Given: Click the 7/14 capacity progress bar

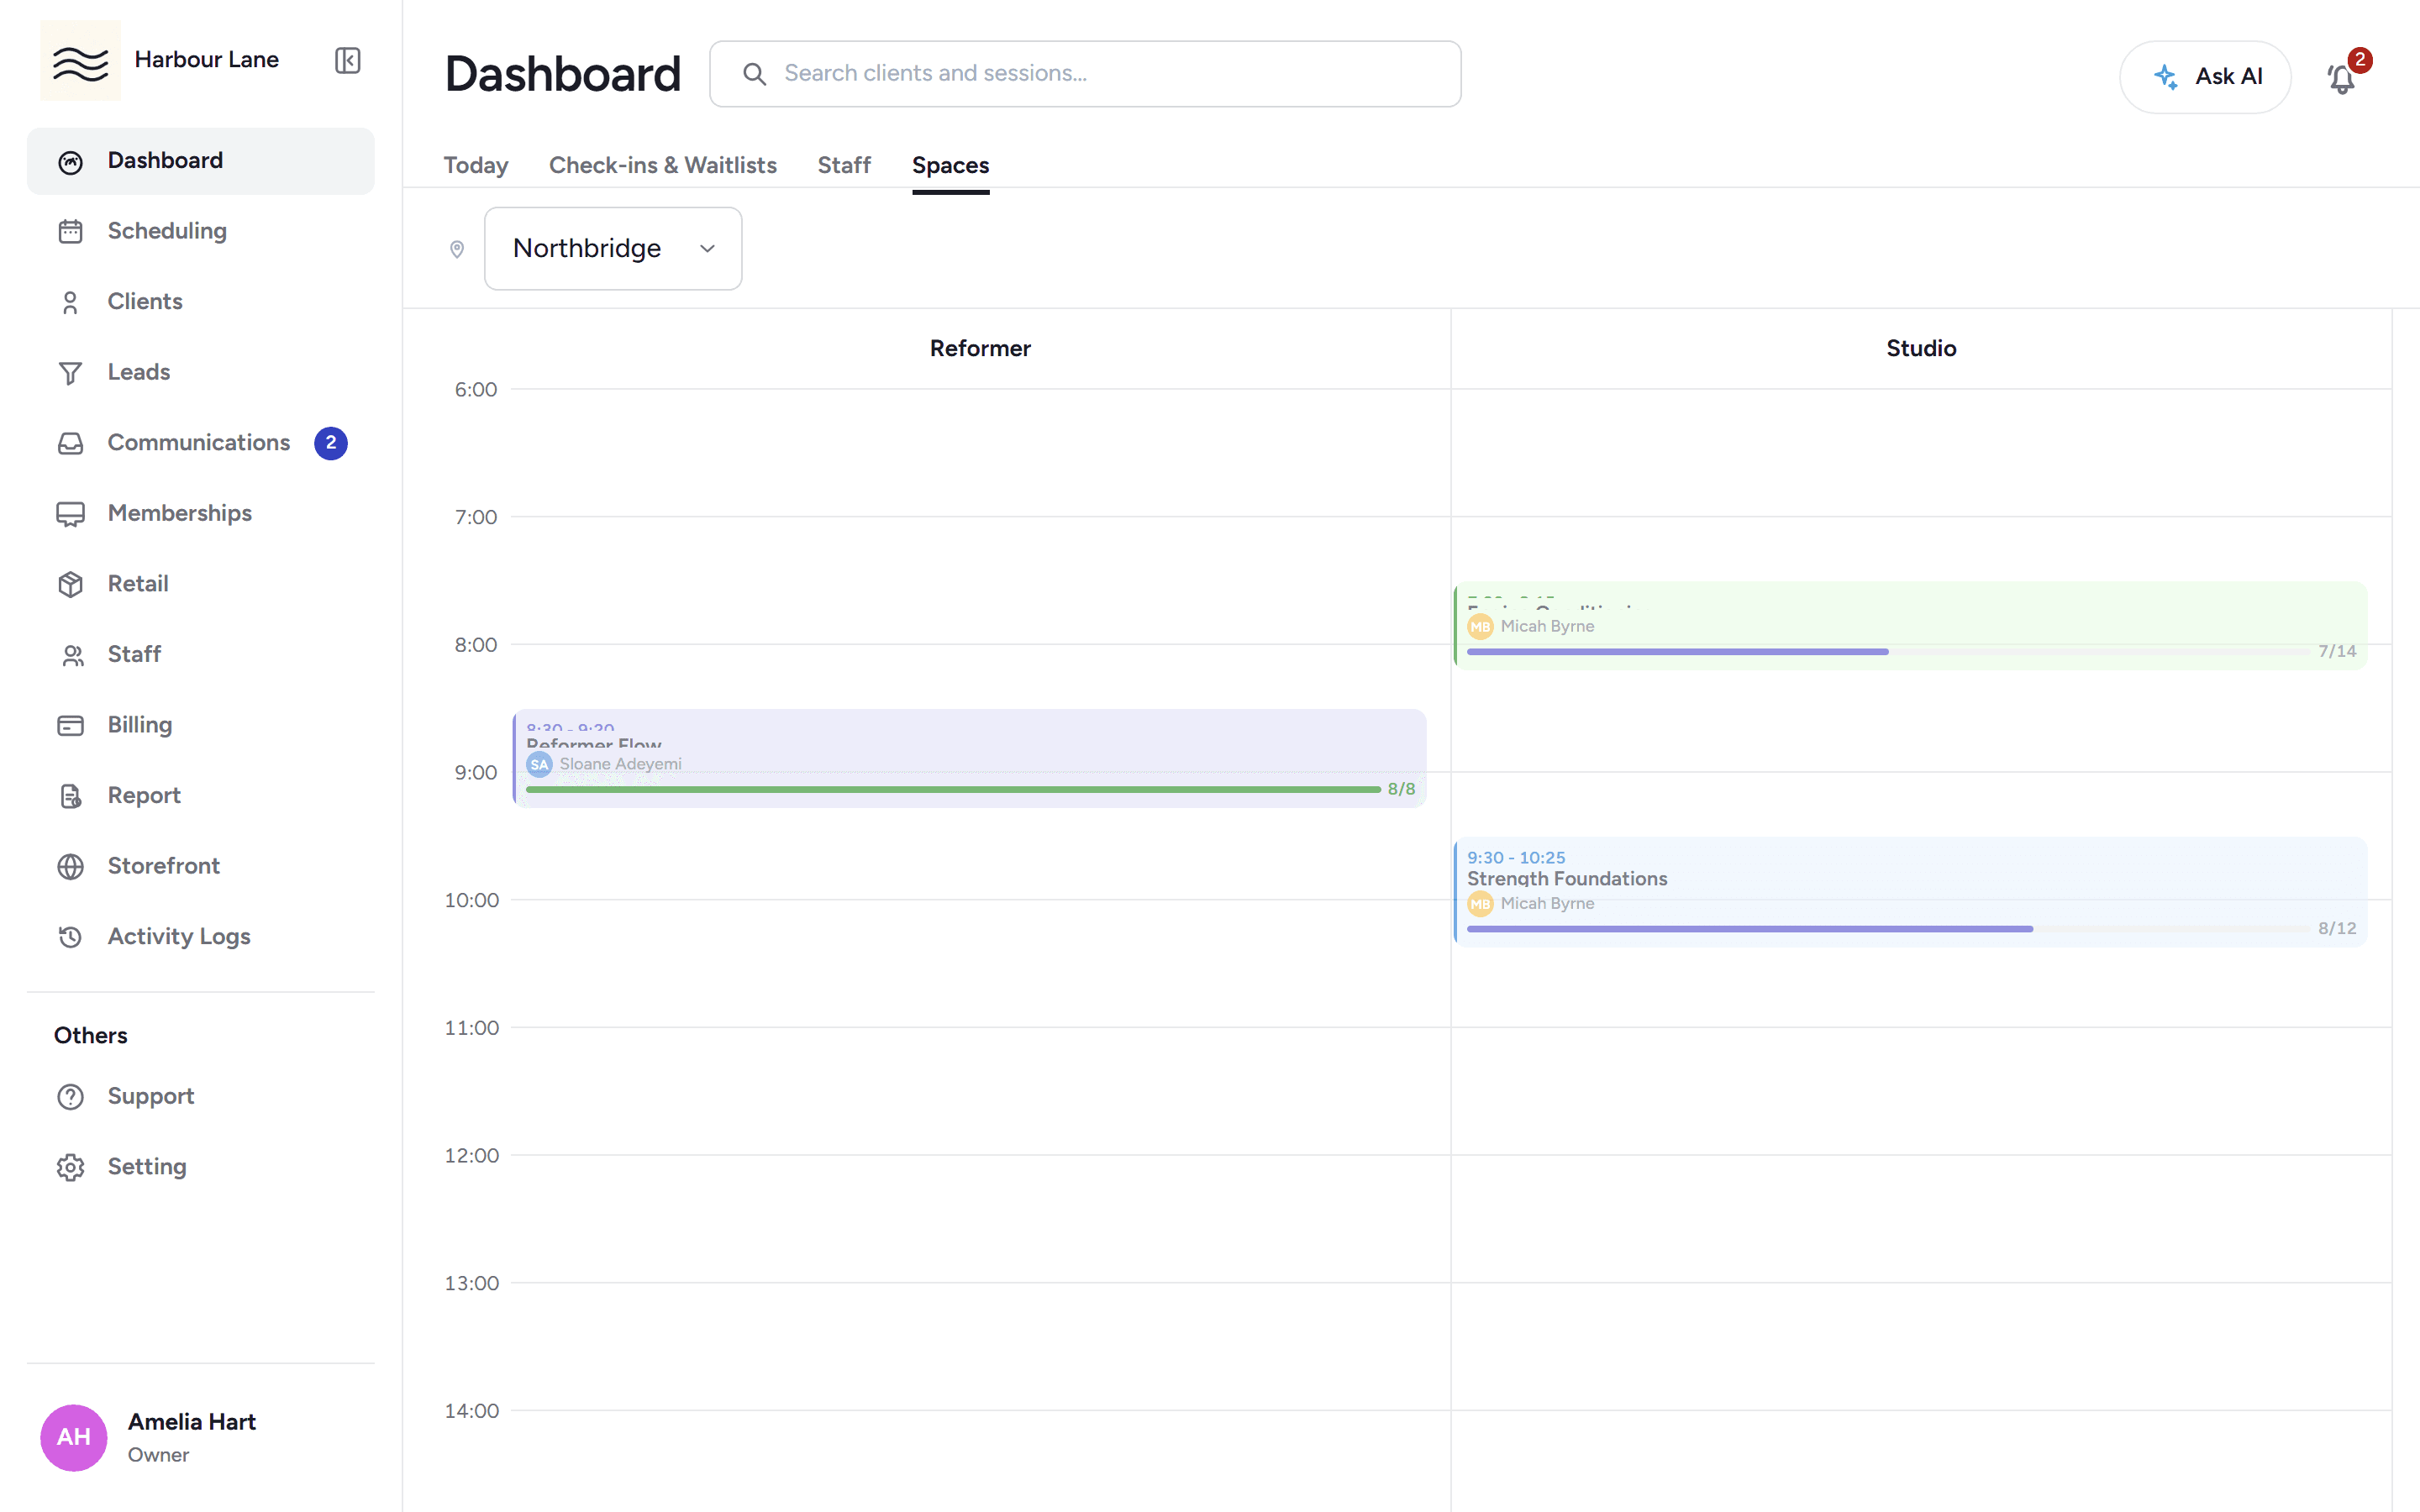Looking at the screenshot, I should [1888, 652].
